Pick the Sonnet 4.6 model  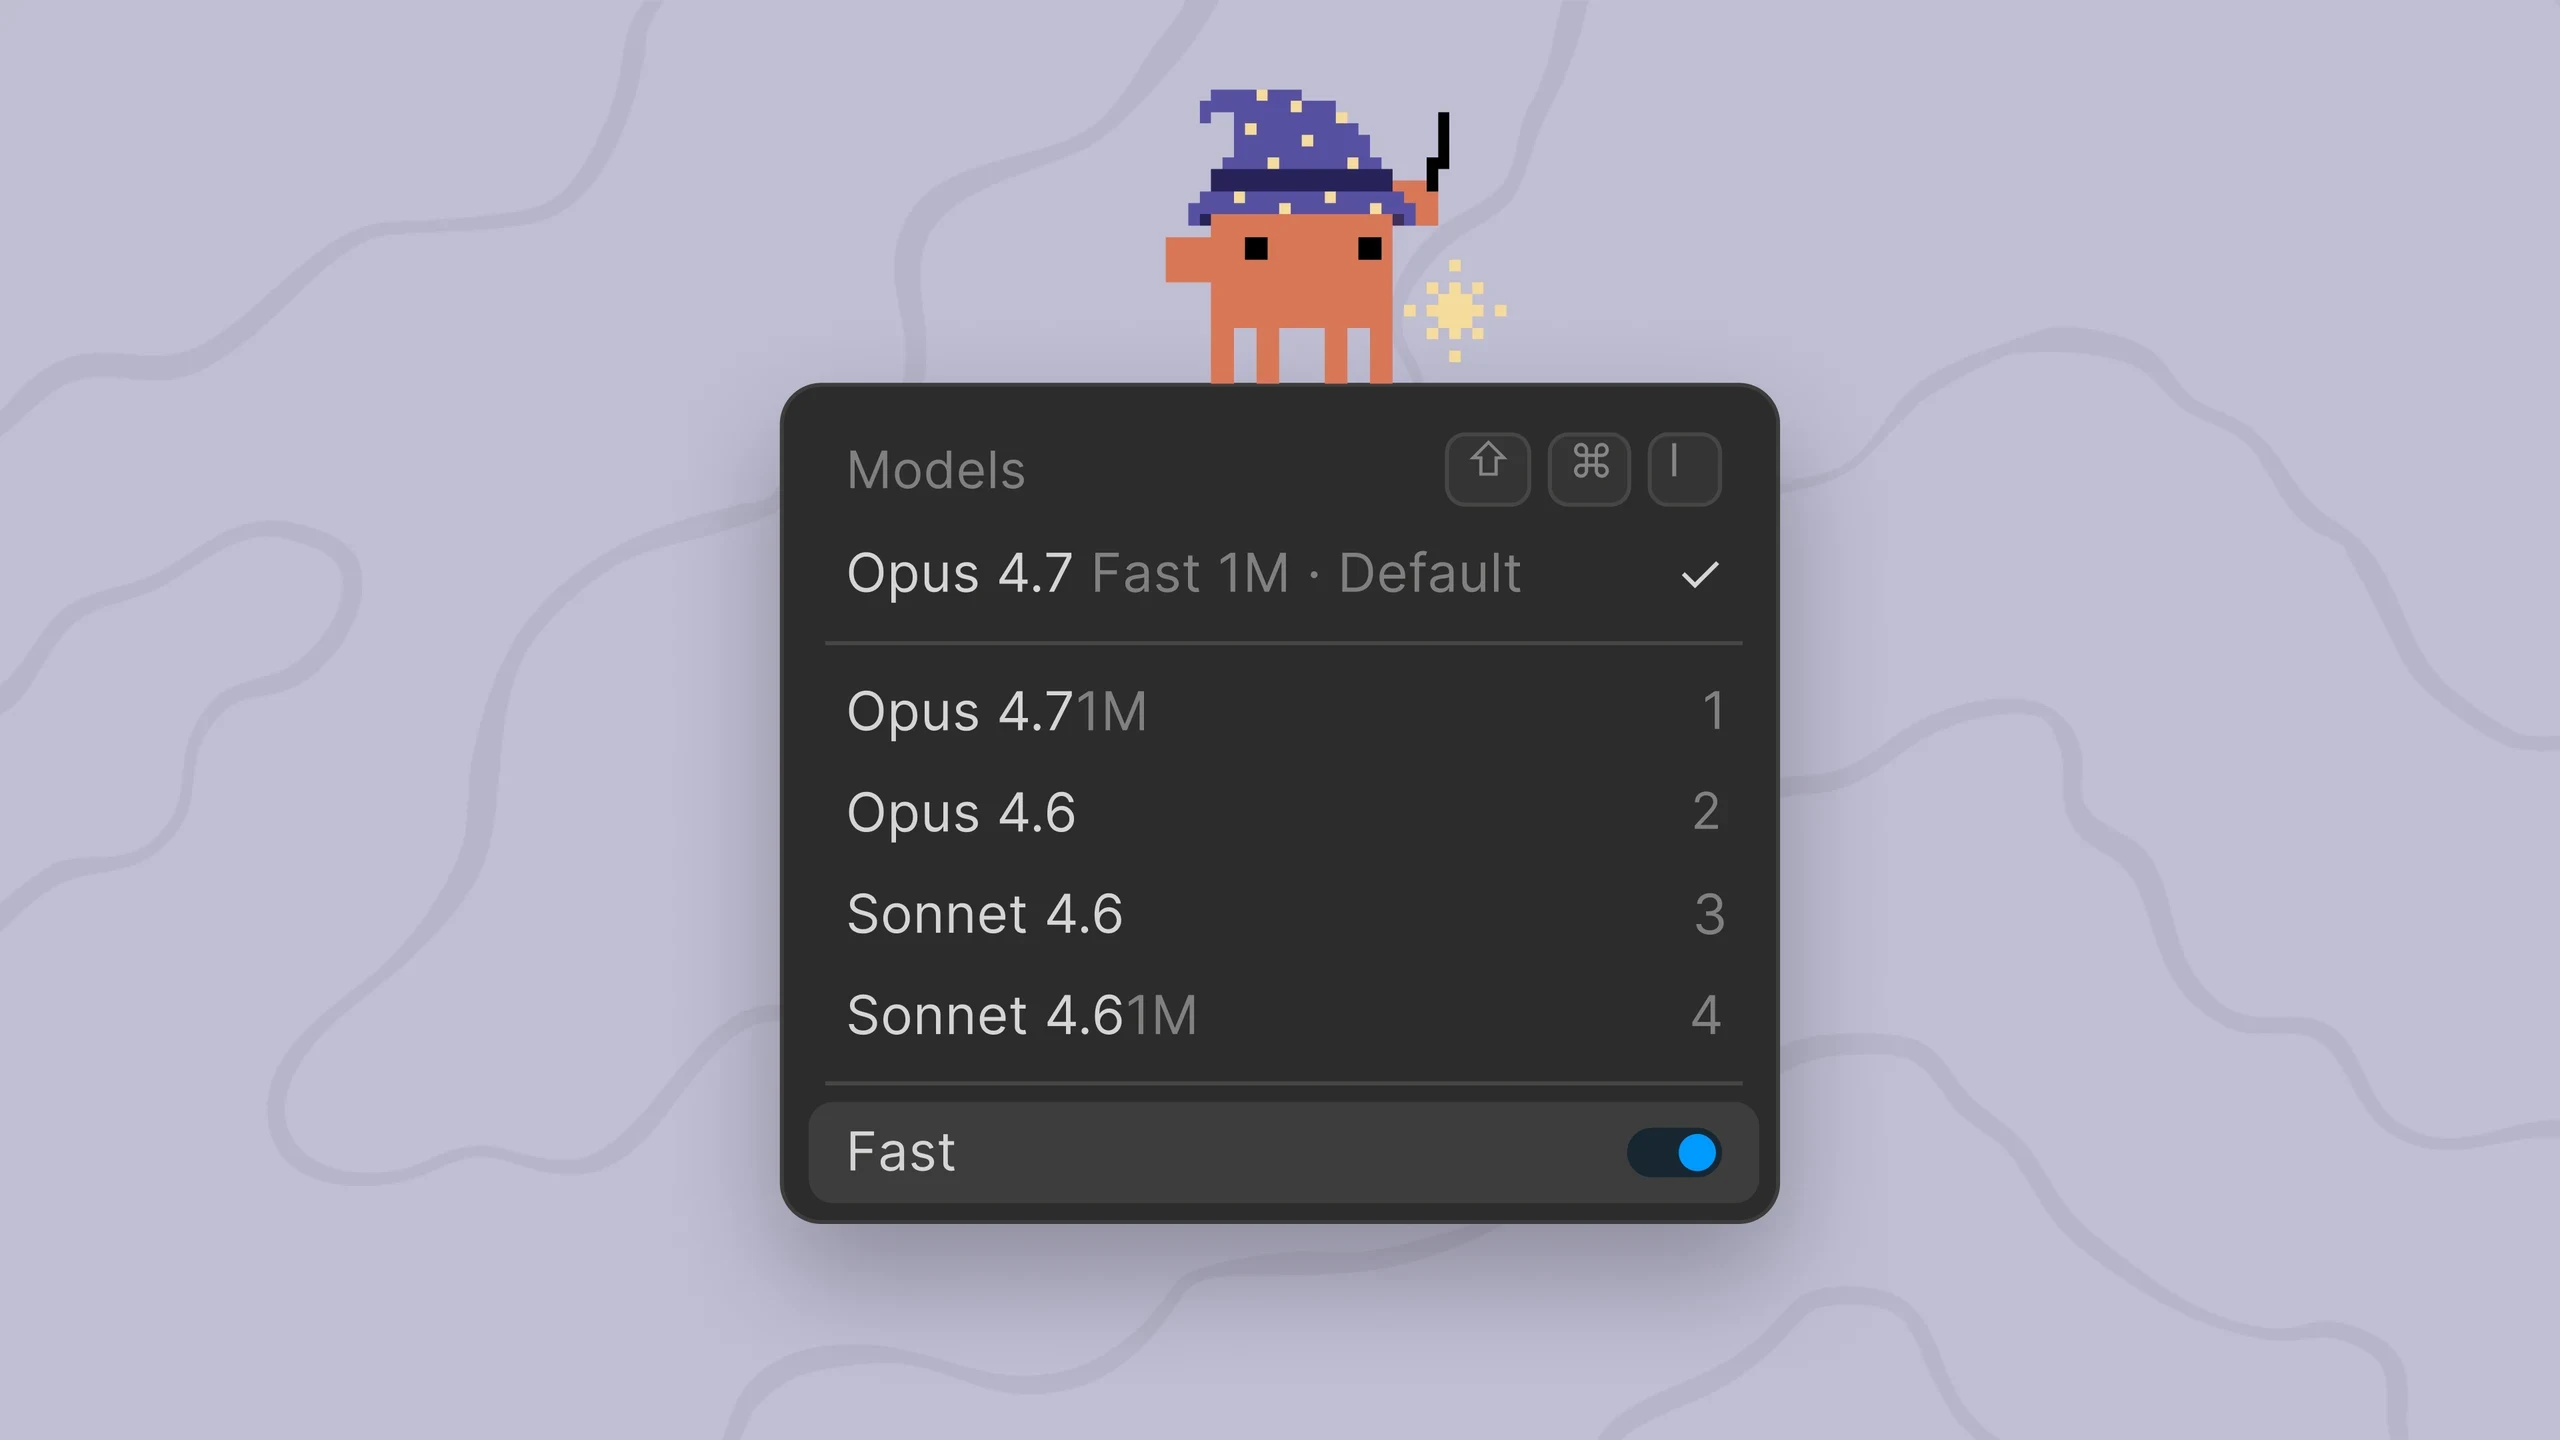click(1283, 914)
